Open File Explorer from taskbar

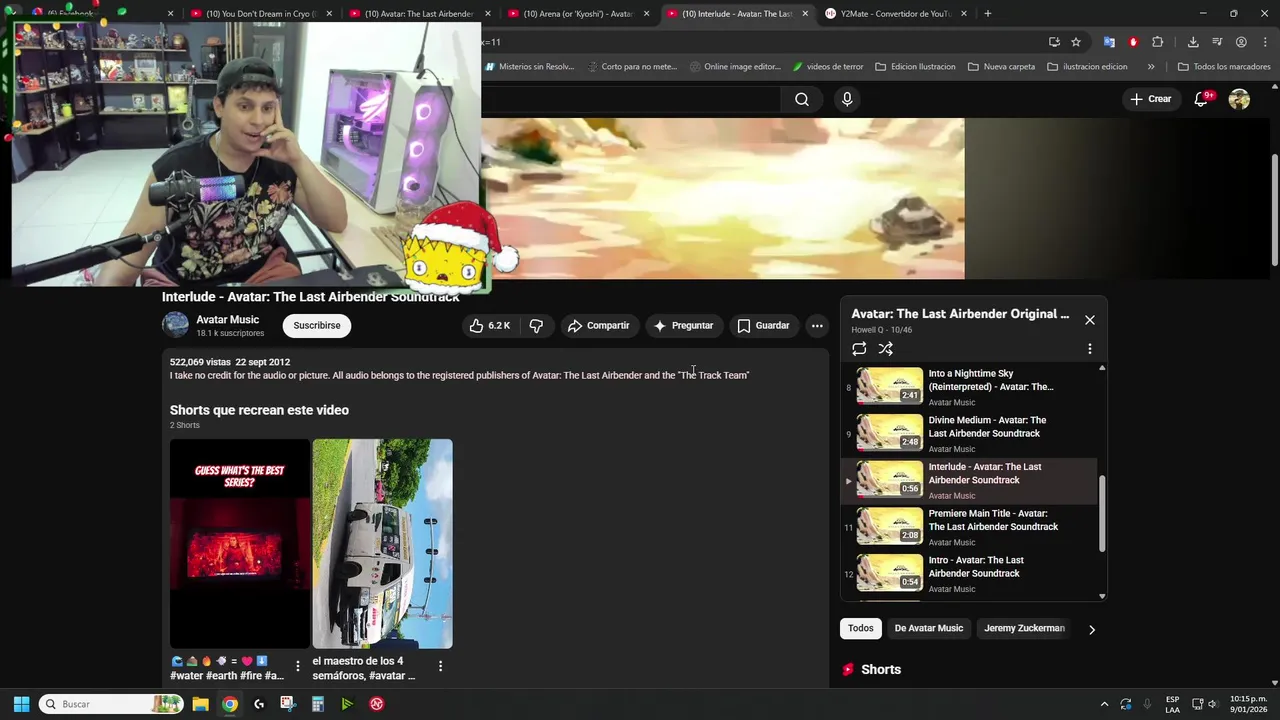click(200, 704)
